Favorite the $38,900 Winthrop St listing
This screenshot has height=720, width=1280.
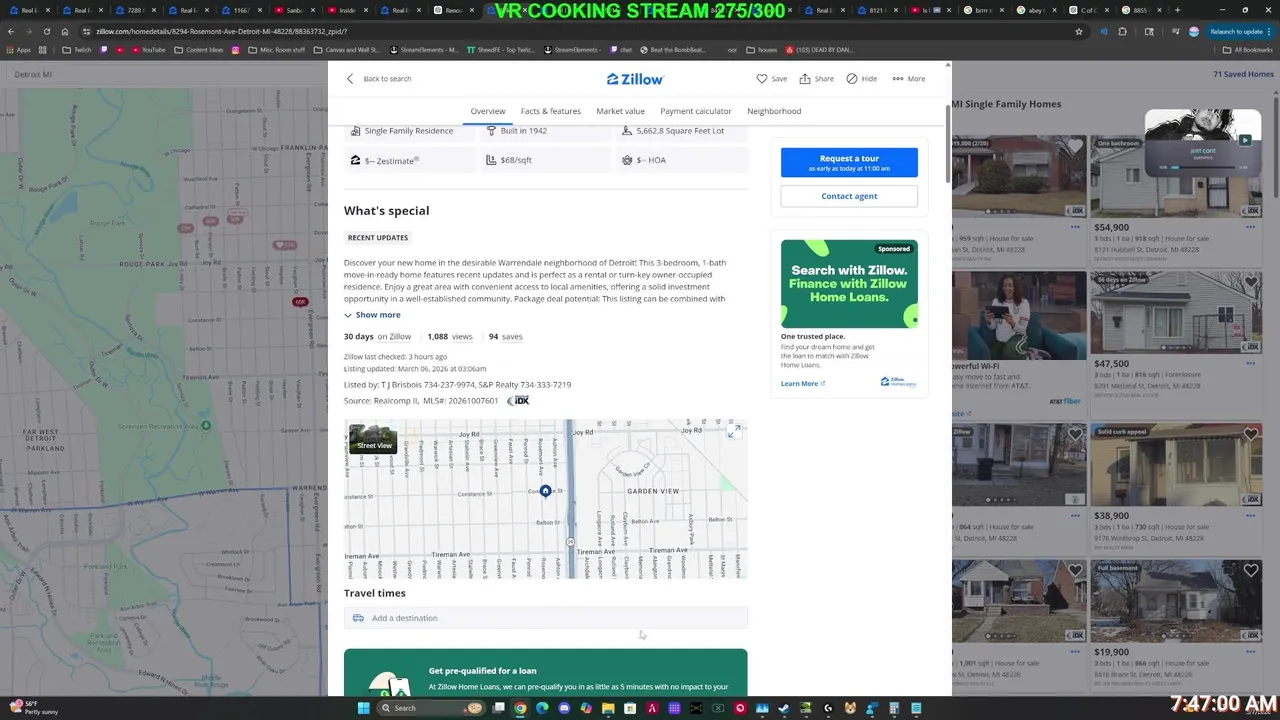[1251, 434]
